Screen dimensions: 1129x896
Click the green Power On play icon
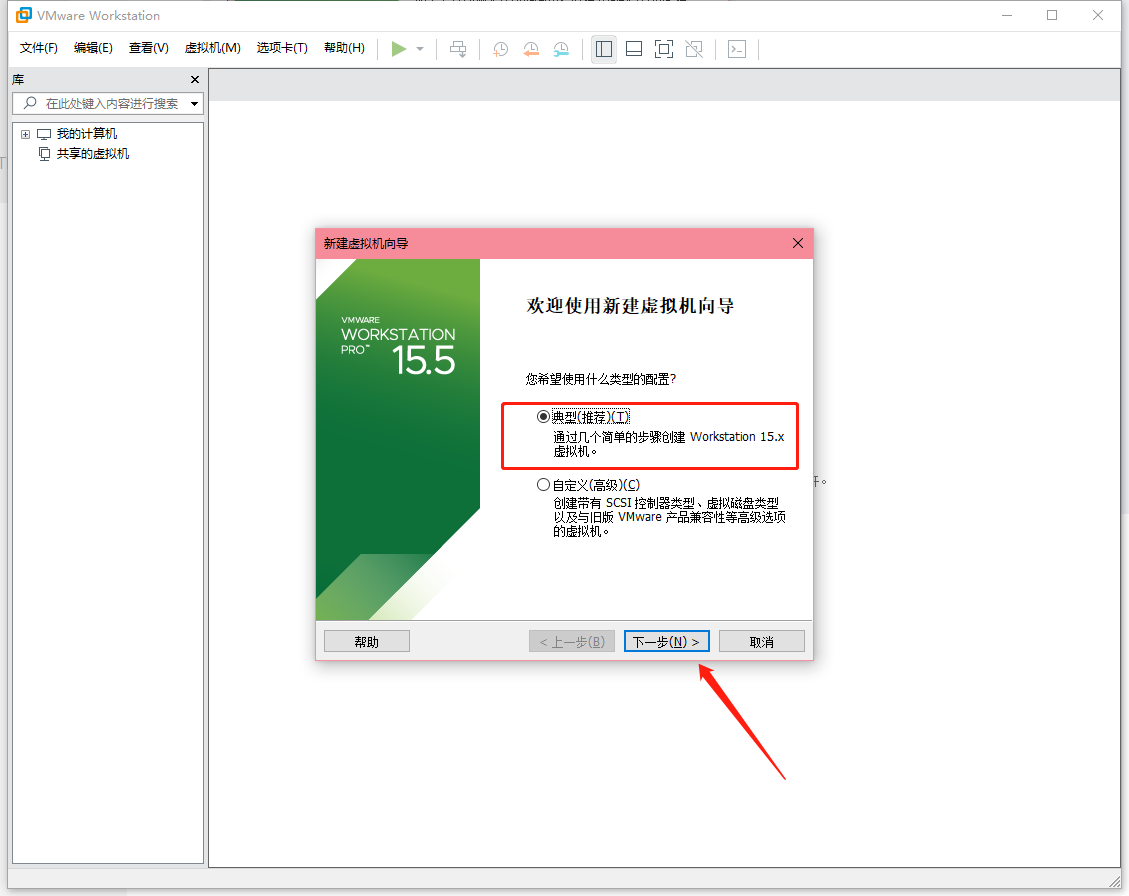(398, 49)
